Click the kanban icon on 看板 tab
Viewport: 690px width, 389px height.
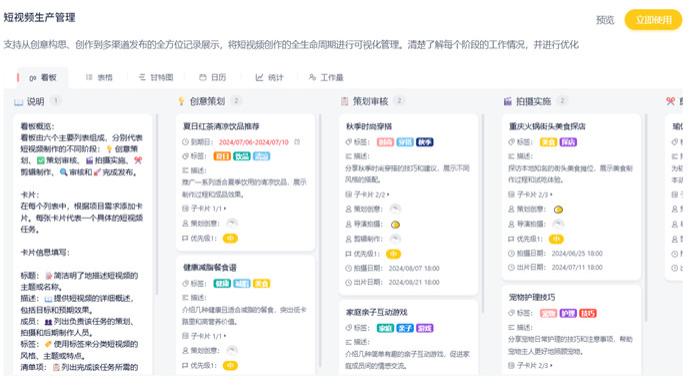pyautogui.click(x=33, y=78)
